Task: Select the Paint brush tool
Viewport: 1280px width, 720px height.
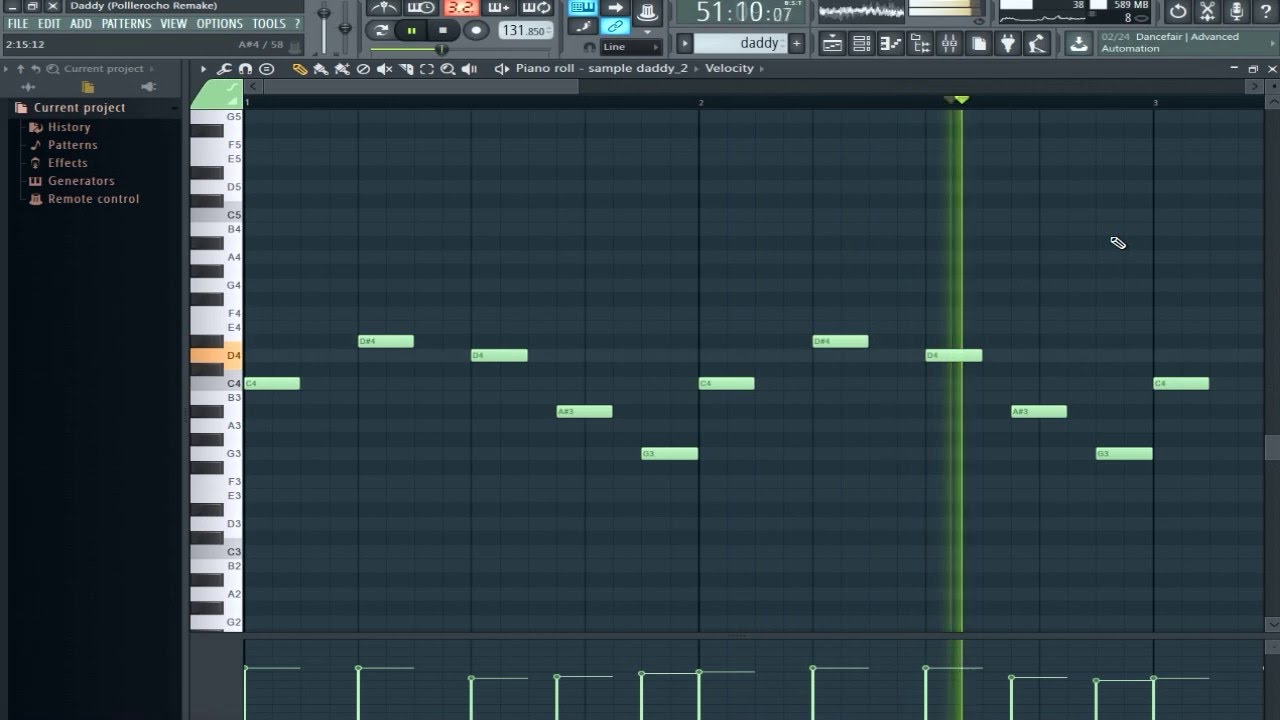Action: pos(320,69)
